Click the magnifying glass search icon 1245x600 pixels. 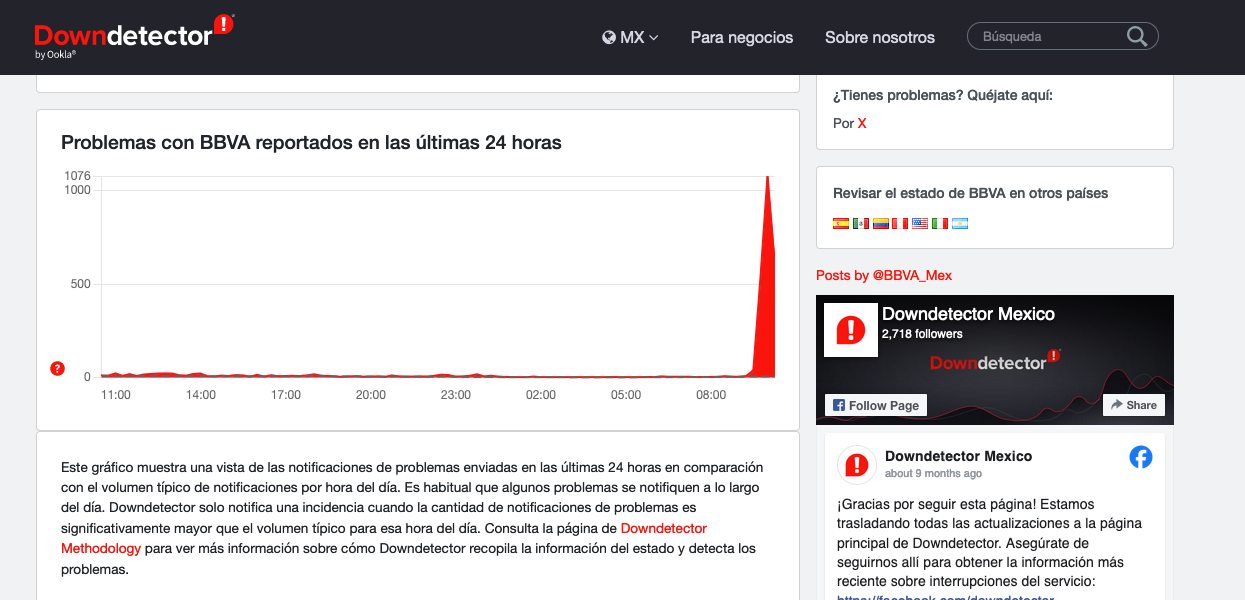click(1137, 37)
